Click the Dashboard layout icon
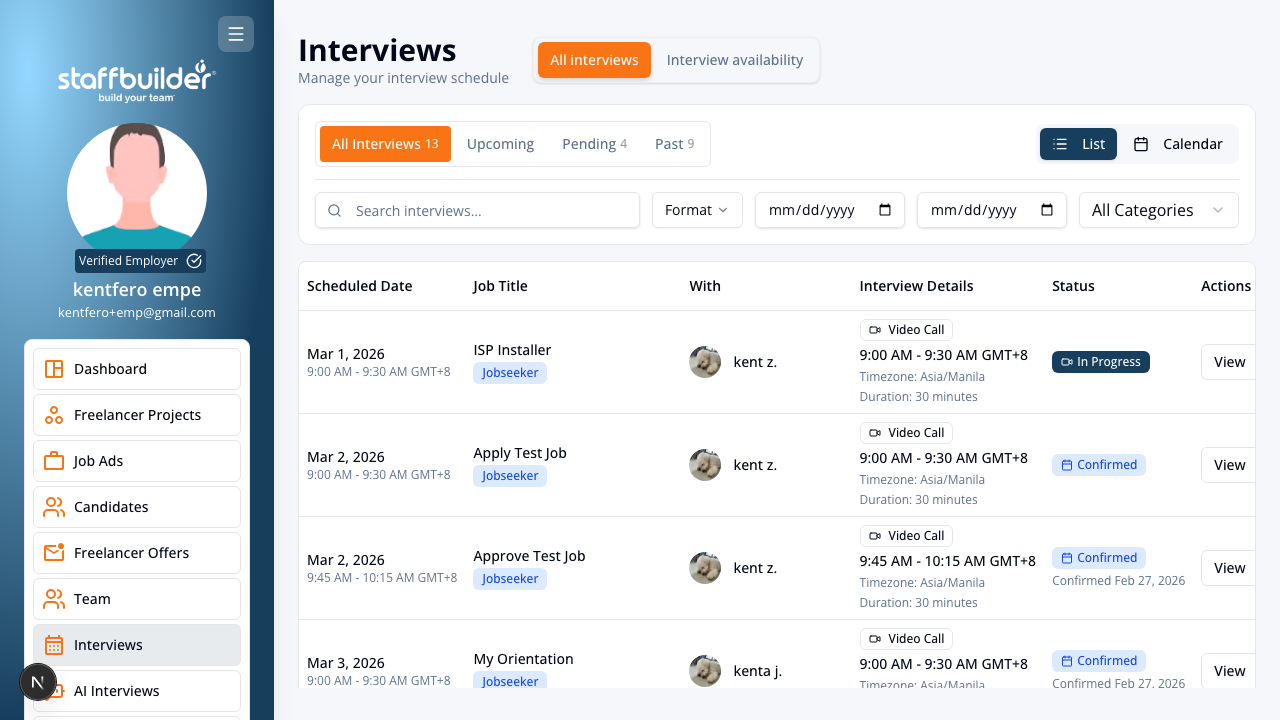 click(54, 369)
